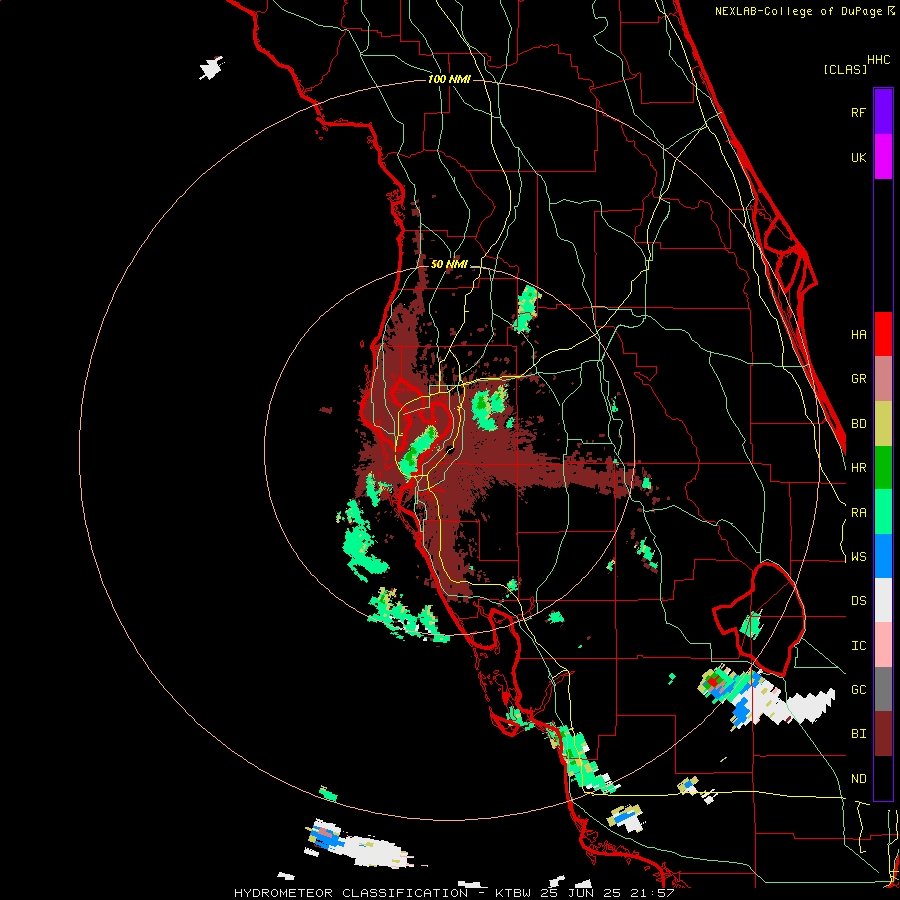Click the "RF" legend label

858,112
